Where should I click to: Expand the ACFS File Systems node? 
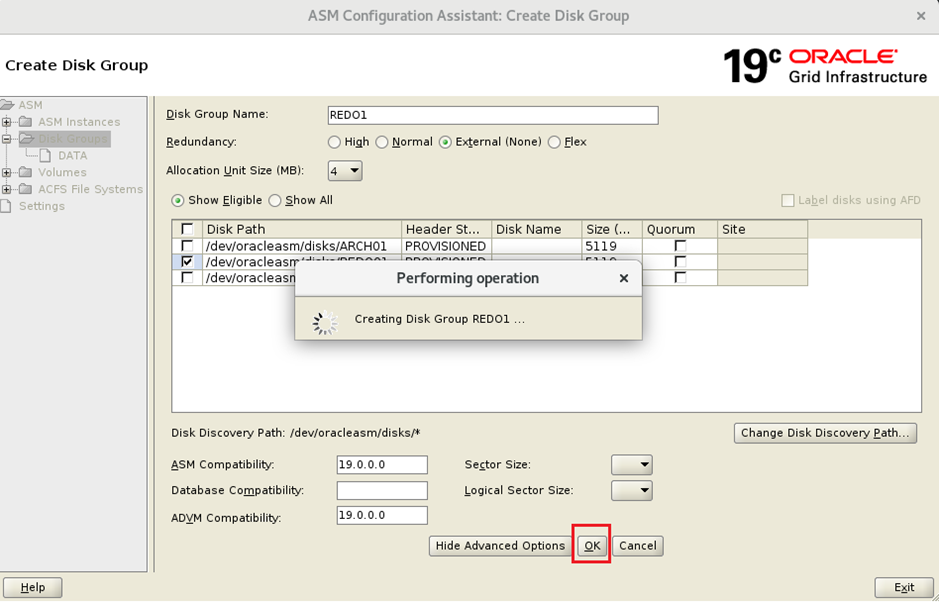[x=7, y=189]
